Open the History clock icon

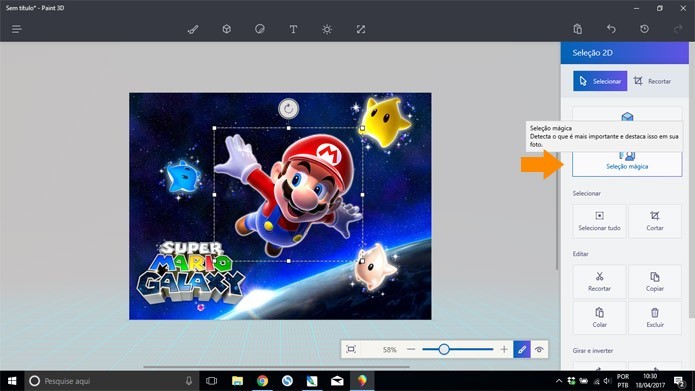644,29
